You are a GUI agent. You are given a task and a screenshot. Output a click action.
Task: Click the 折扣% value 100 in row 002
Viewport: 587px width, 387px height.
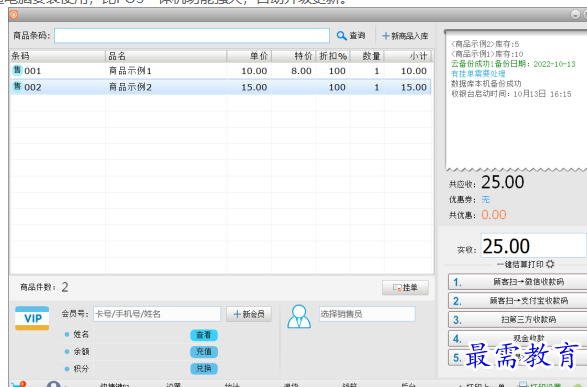337,87
